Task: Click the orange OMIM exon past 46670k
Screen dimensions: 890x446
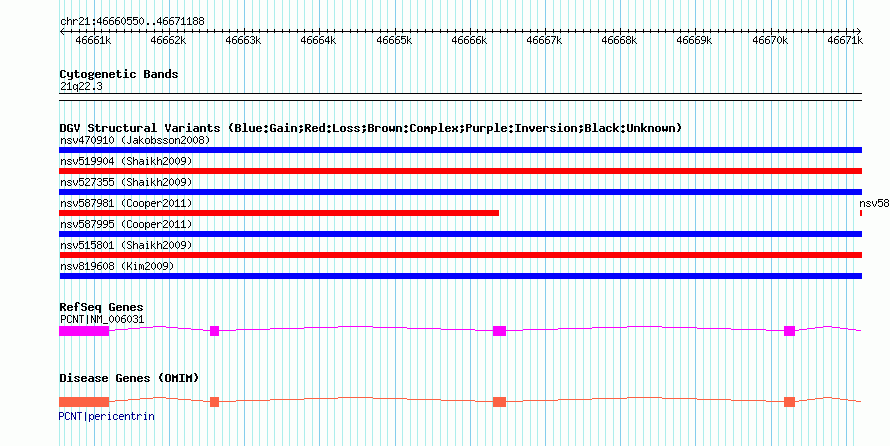Action: coord(790,402)
